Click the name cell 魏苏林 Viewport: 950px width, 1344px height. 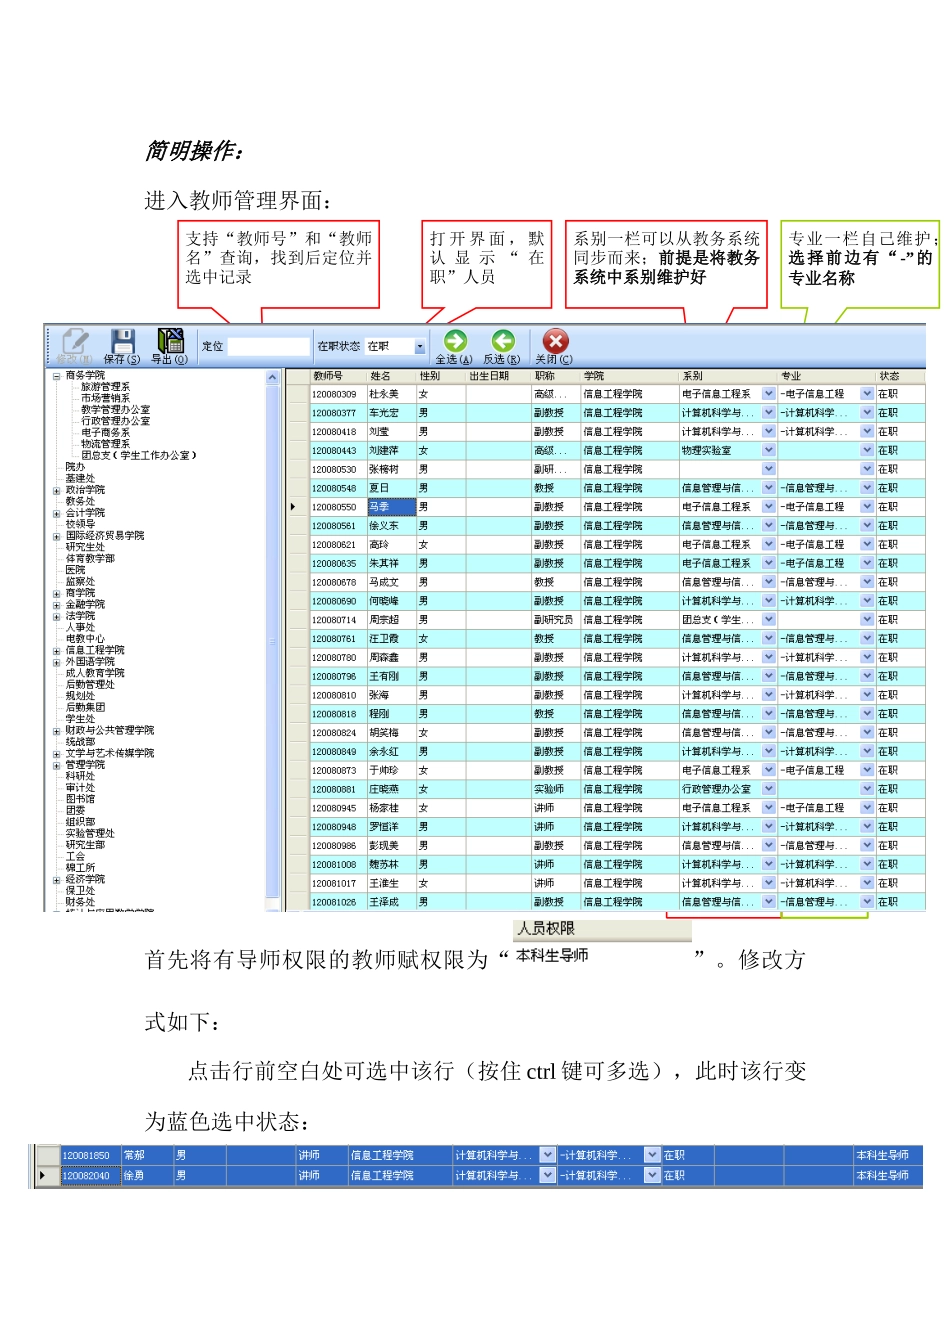pyautogui.click(x=391, y=864)
